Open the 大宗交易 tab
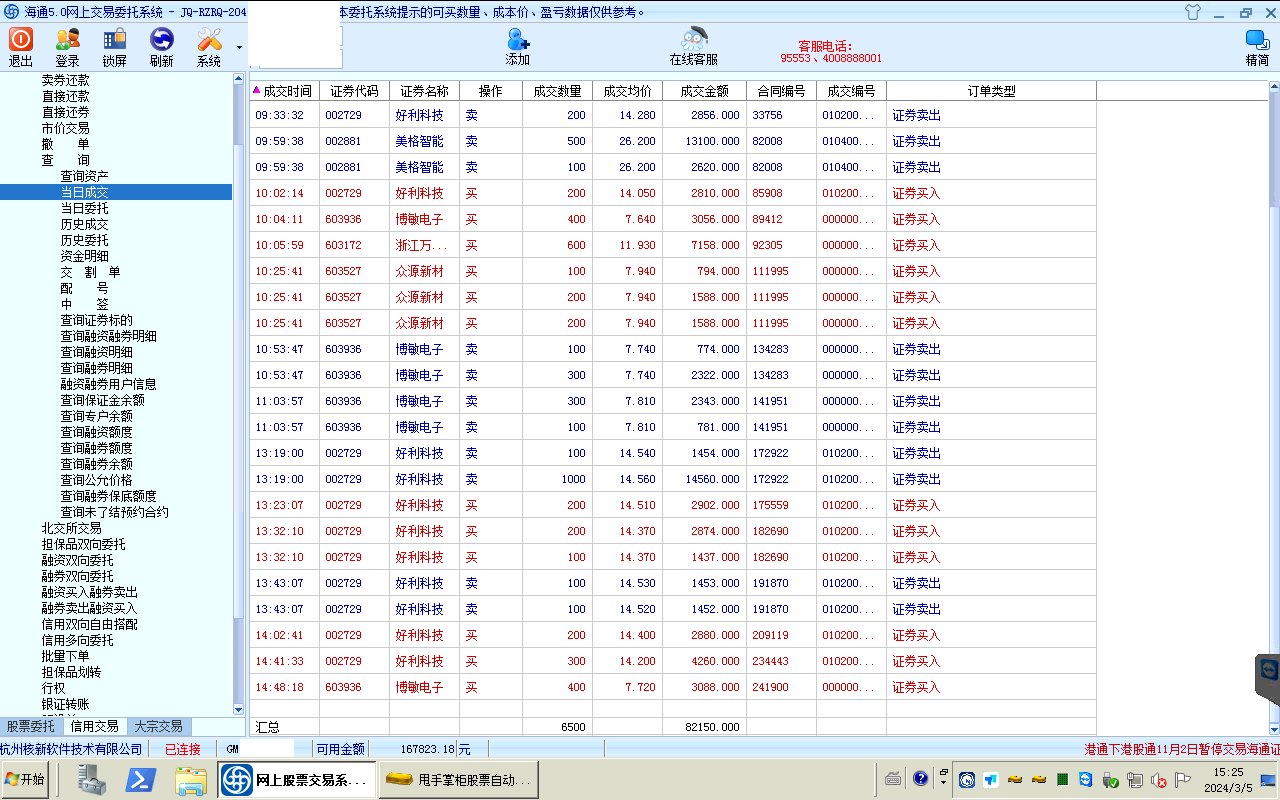This screenshot has width=1280, height=800. 158,726
